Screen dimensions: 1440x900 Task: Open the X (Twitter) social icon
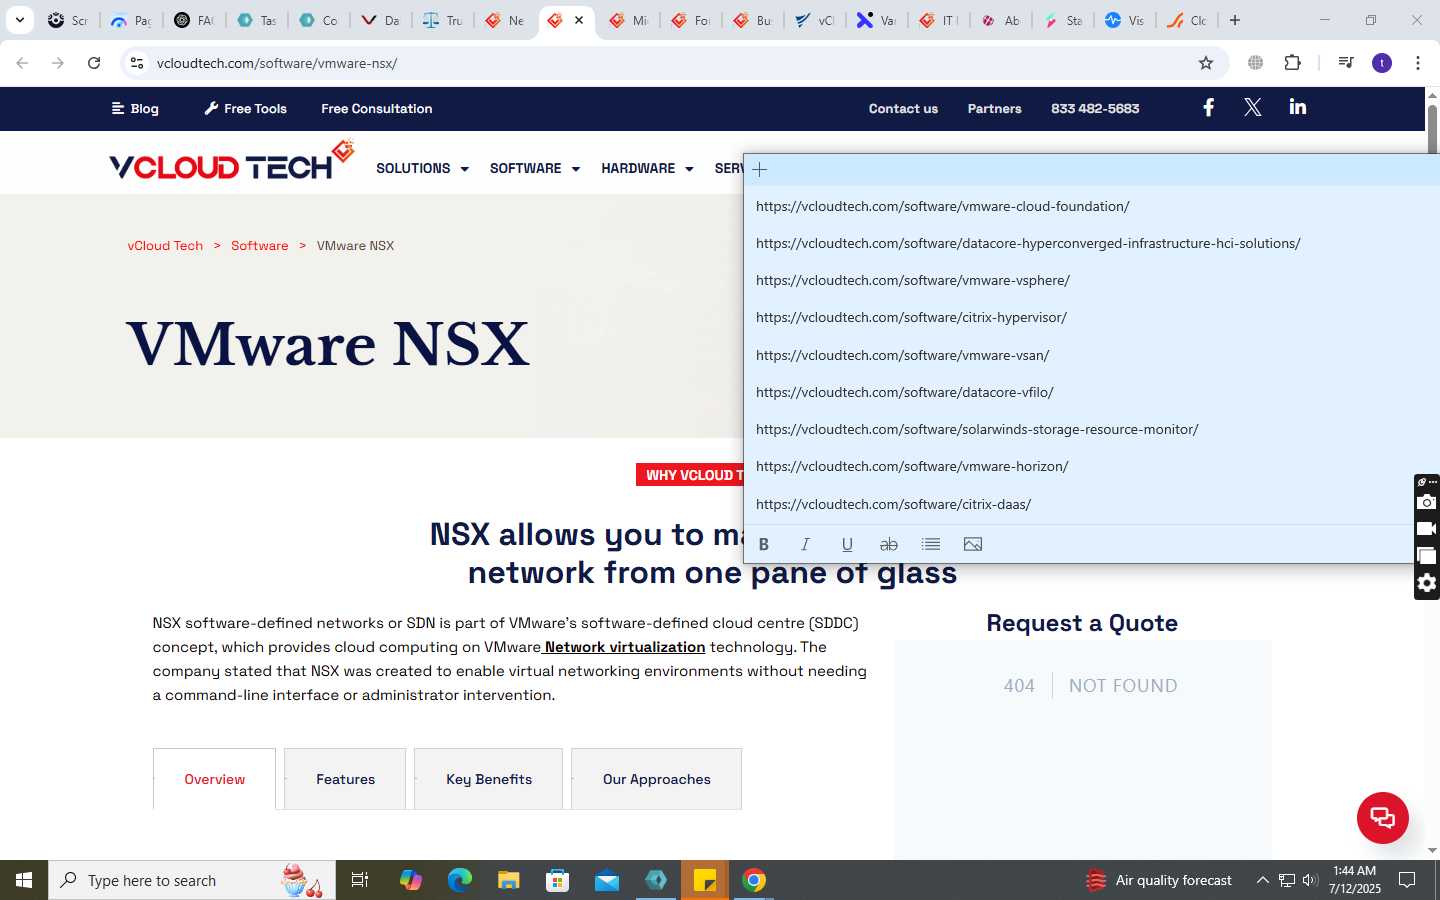[1252, 107]
